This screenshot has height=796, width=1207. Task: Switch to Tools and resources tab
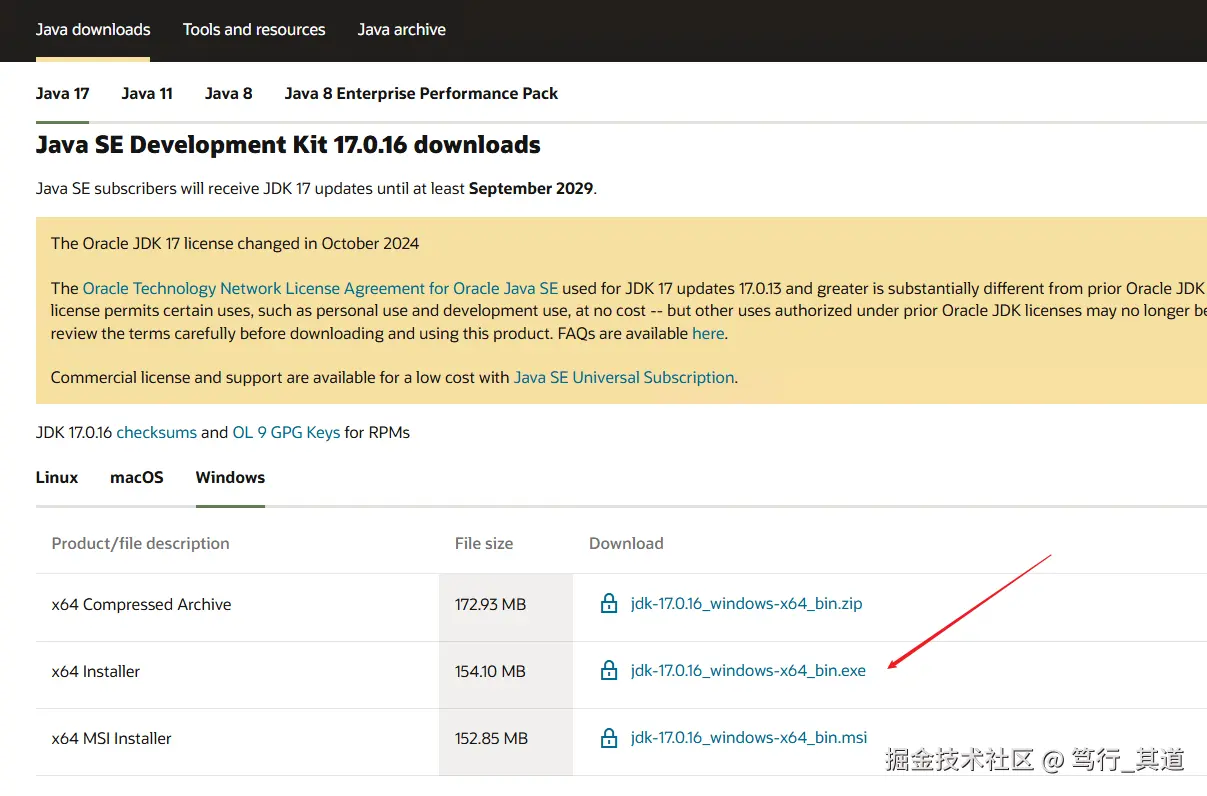(254, 29)
